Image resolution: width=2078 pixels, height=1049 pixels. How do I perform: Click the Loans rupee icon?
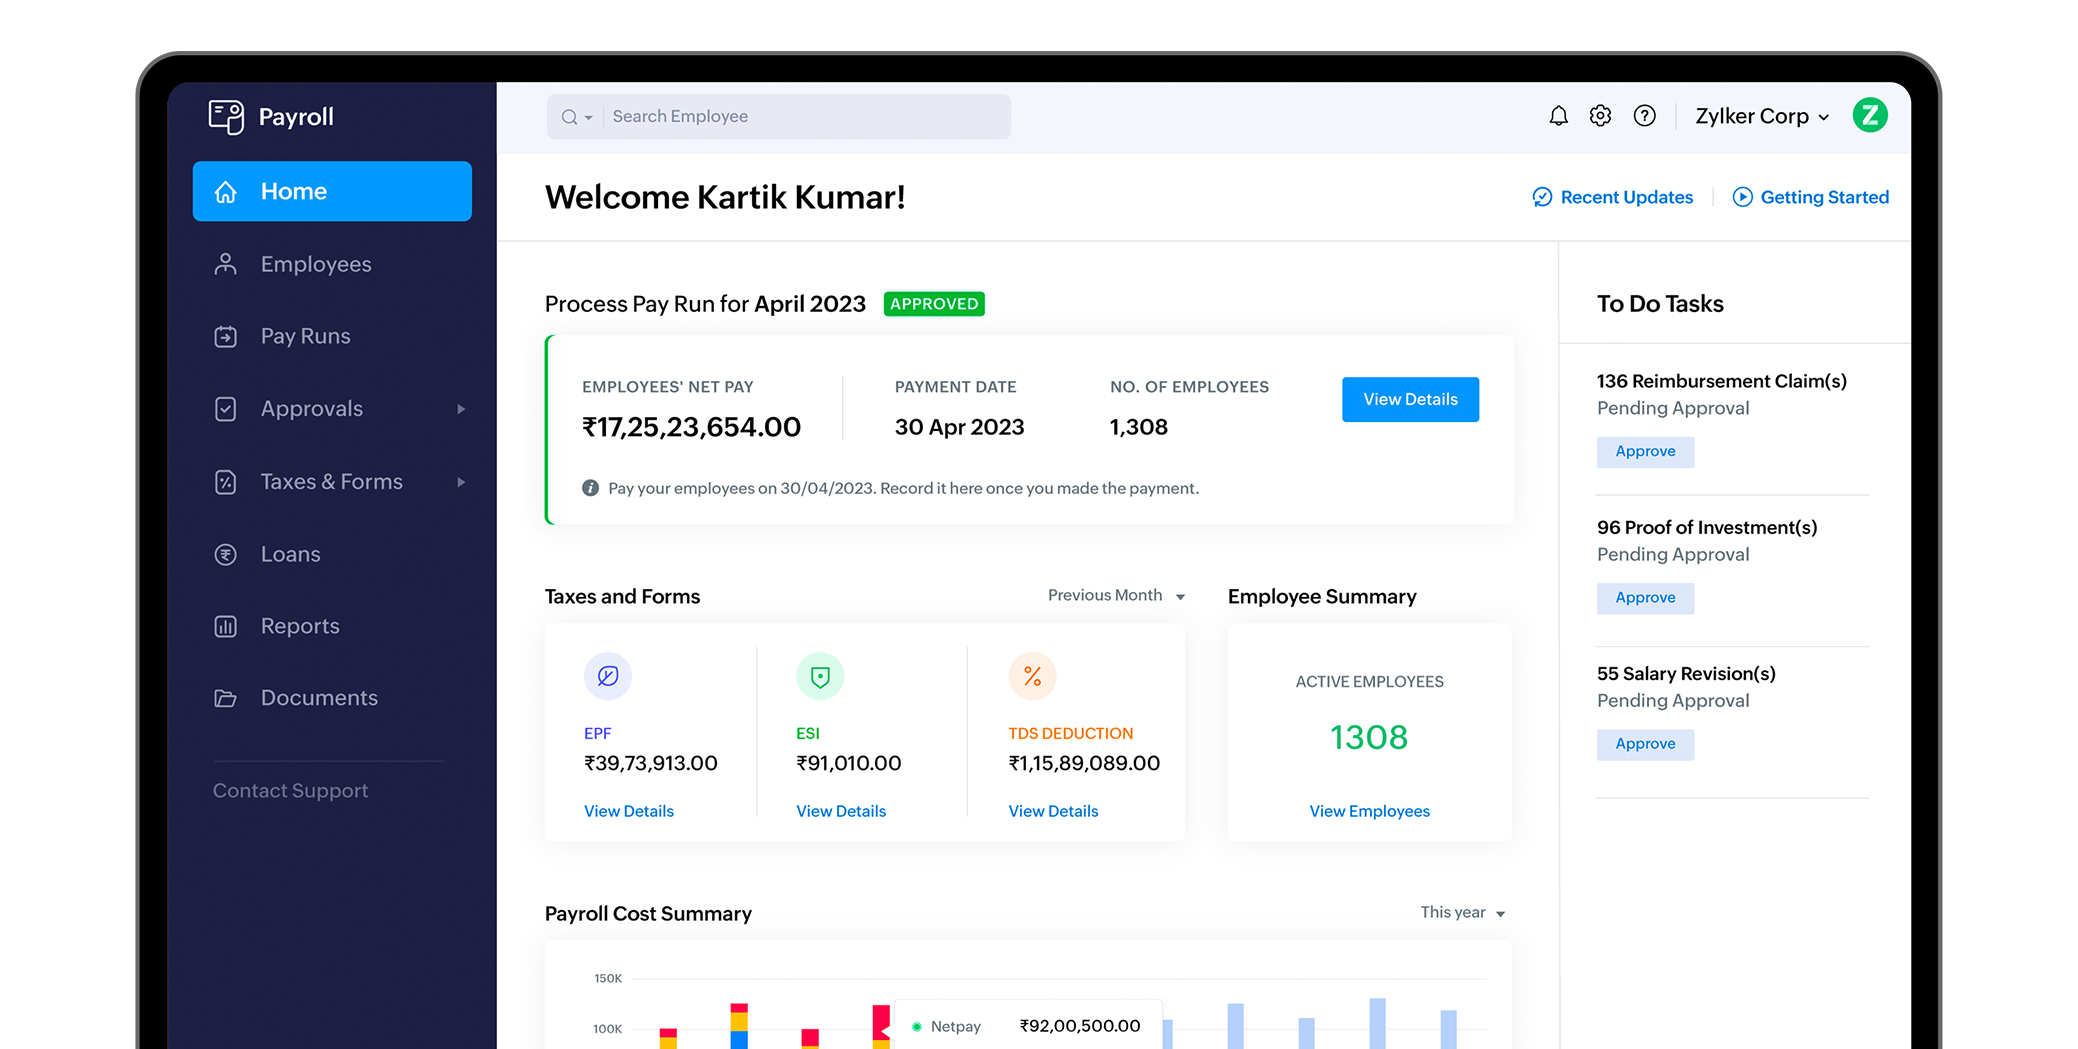[x=225, y=553]
